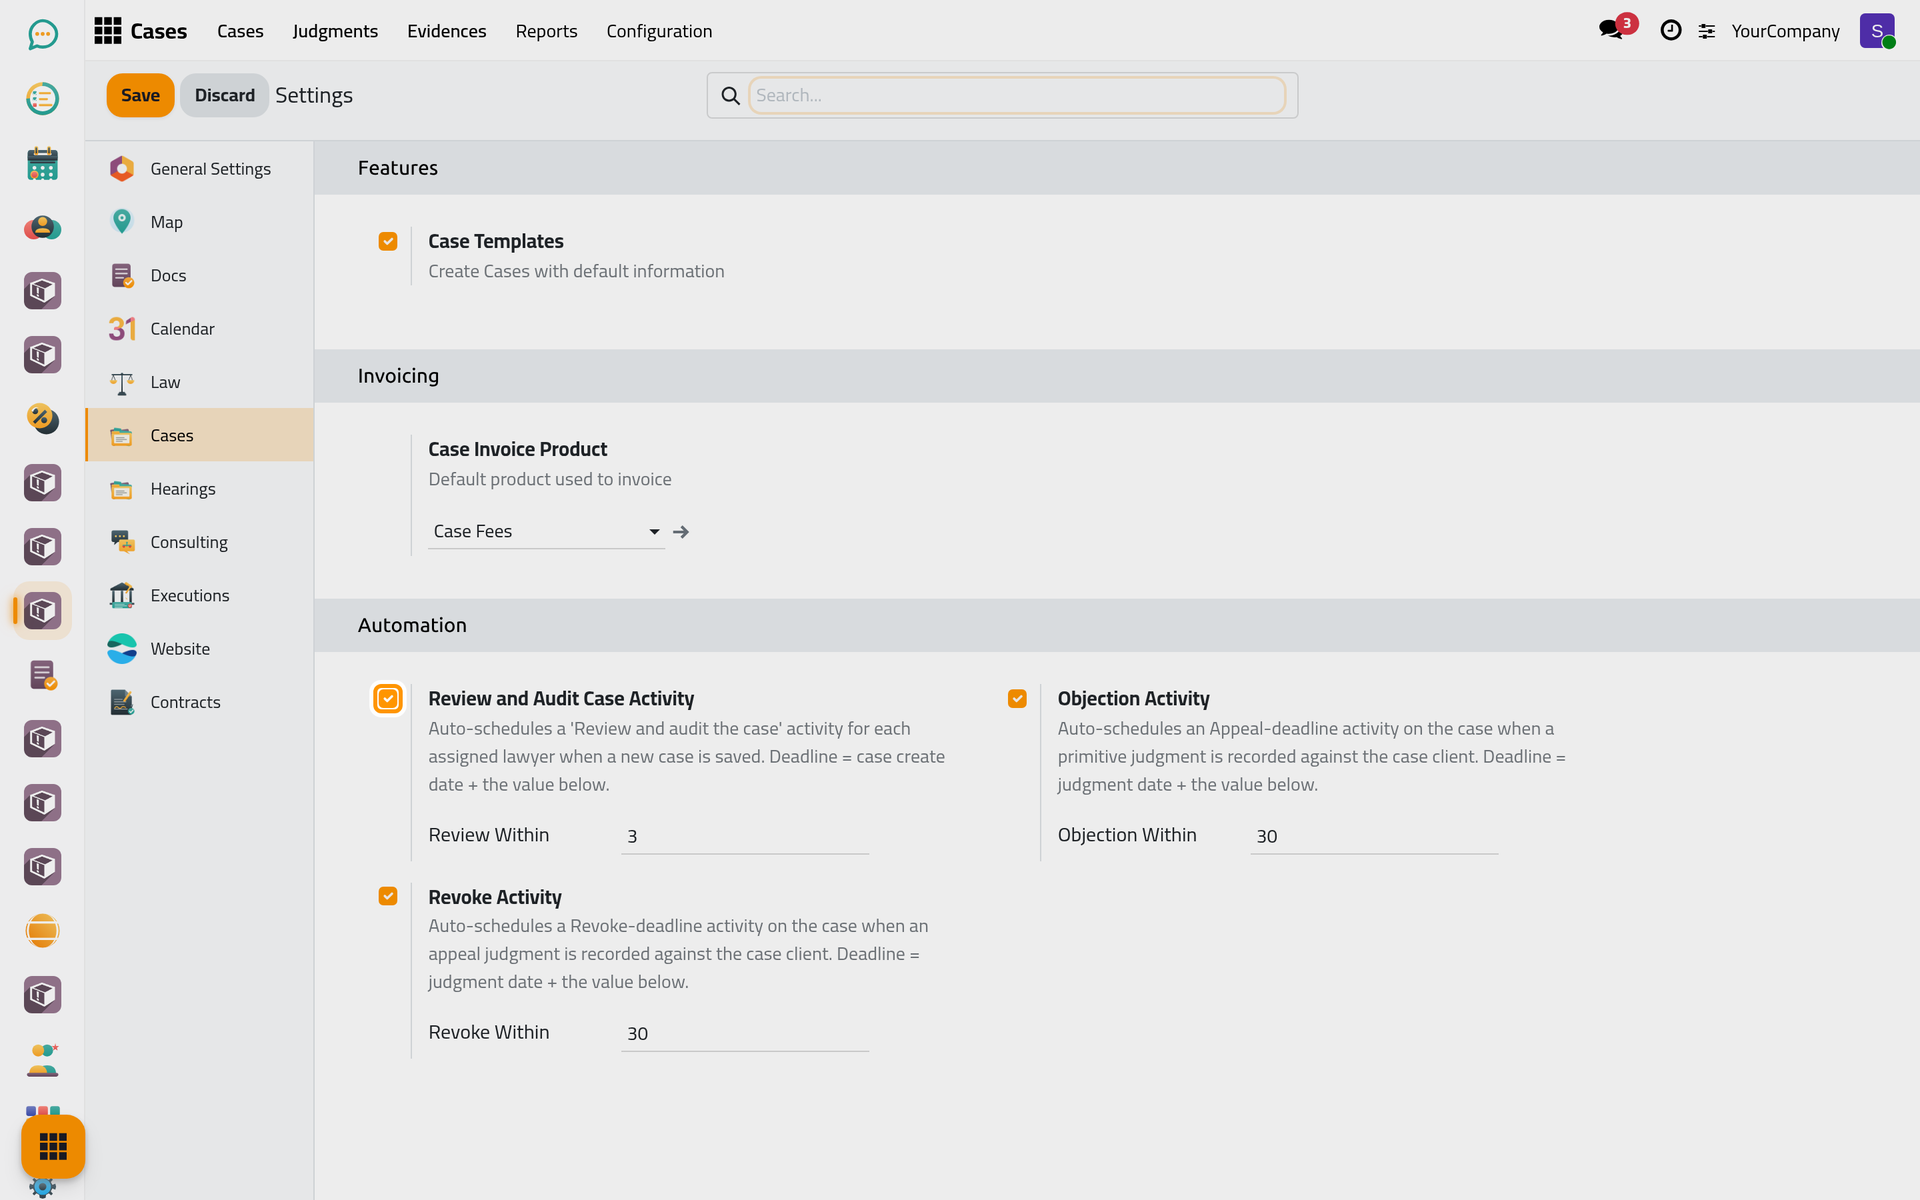
Task: Select Law settings section
Action: 200,382
